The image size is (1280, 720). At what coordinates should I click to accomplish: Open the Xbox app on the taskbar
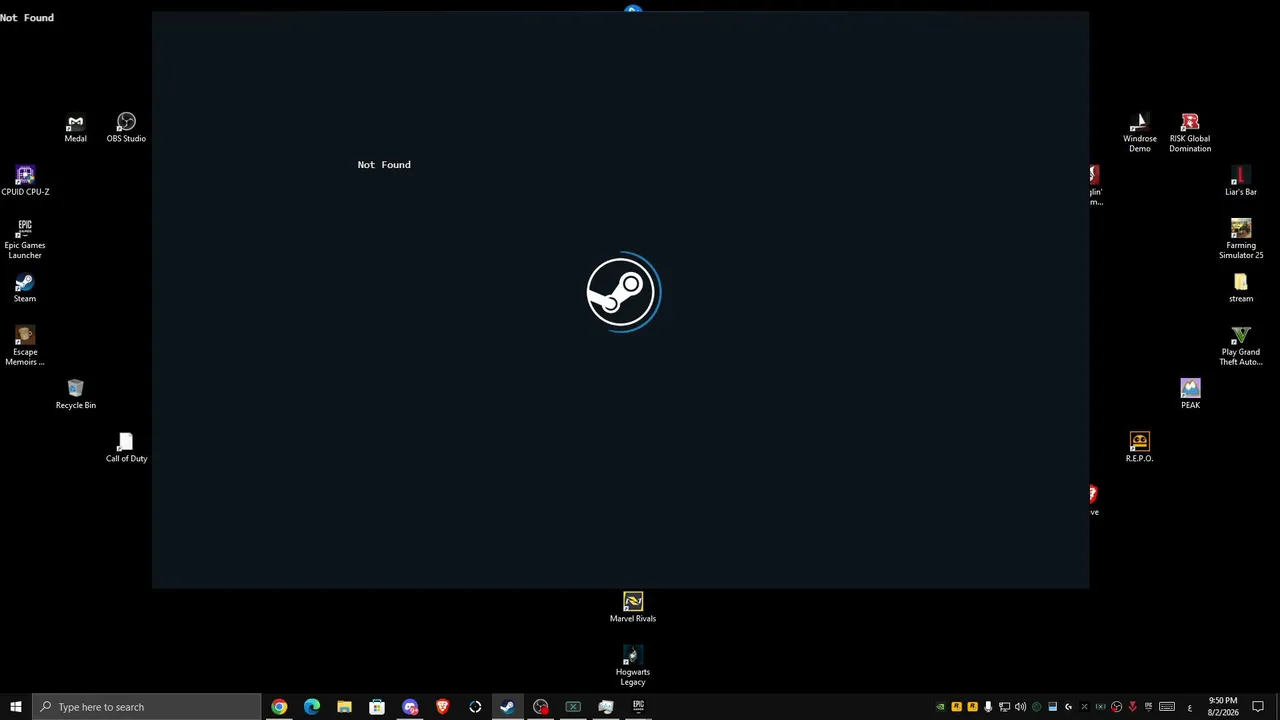(573, 707)
